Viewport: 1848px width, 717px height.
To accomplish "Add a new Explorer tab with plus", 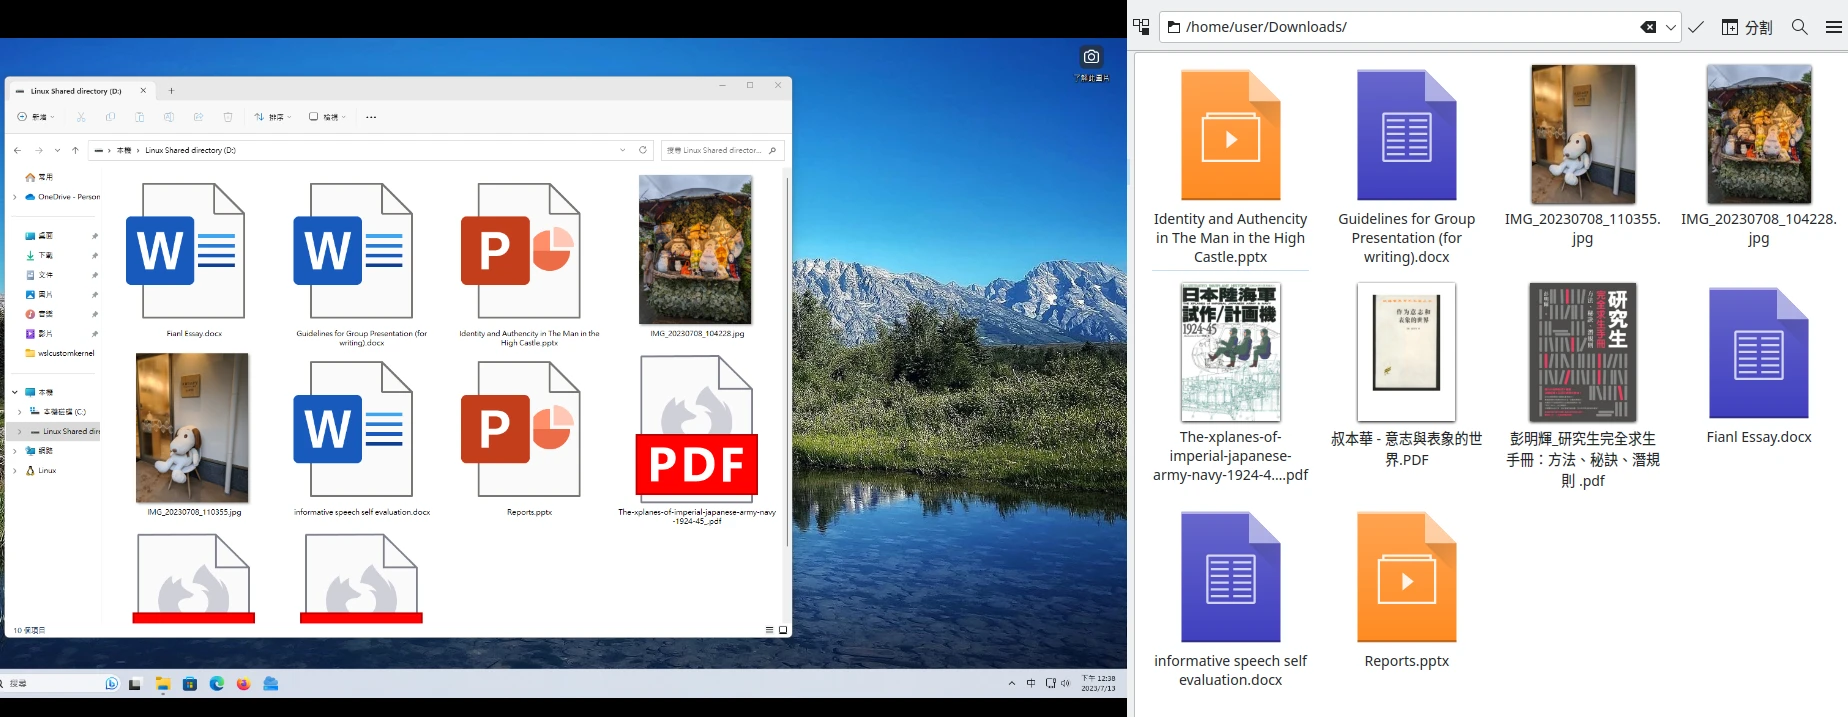I will 171,91.
